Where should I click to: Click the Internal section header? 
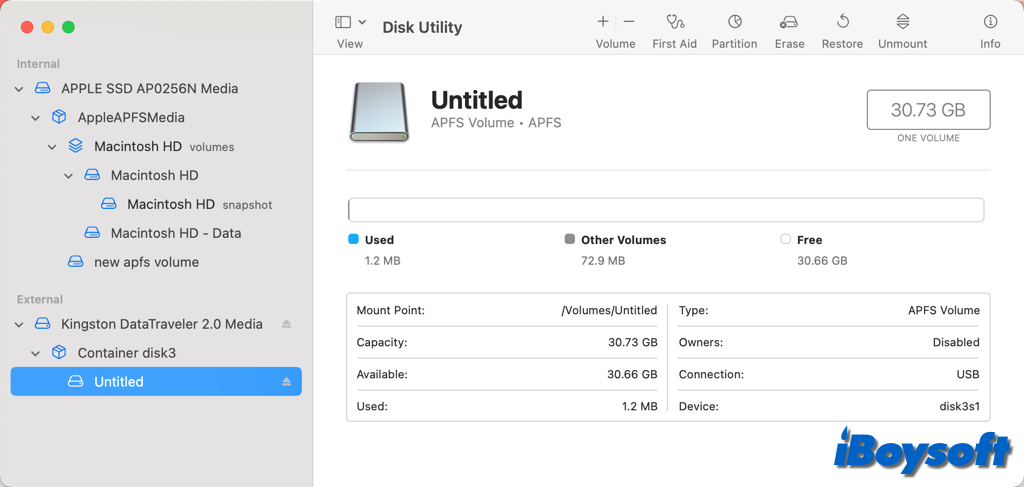pyautogui.click(x=38, y=64)
